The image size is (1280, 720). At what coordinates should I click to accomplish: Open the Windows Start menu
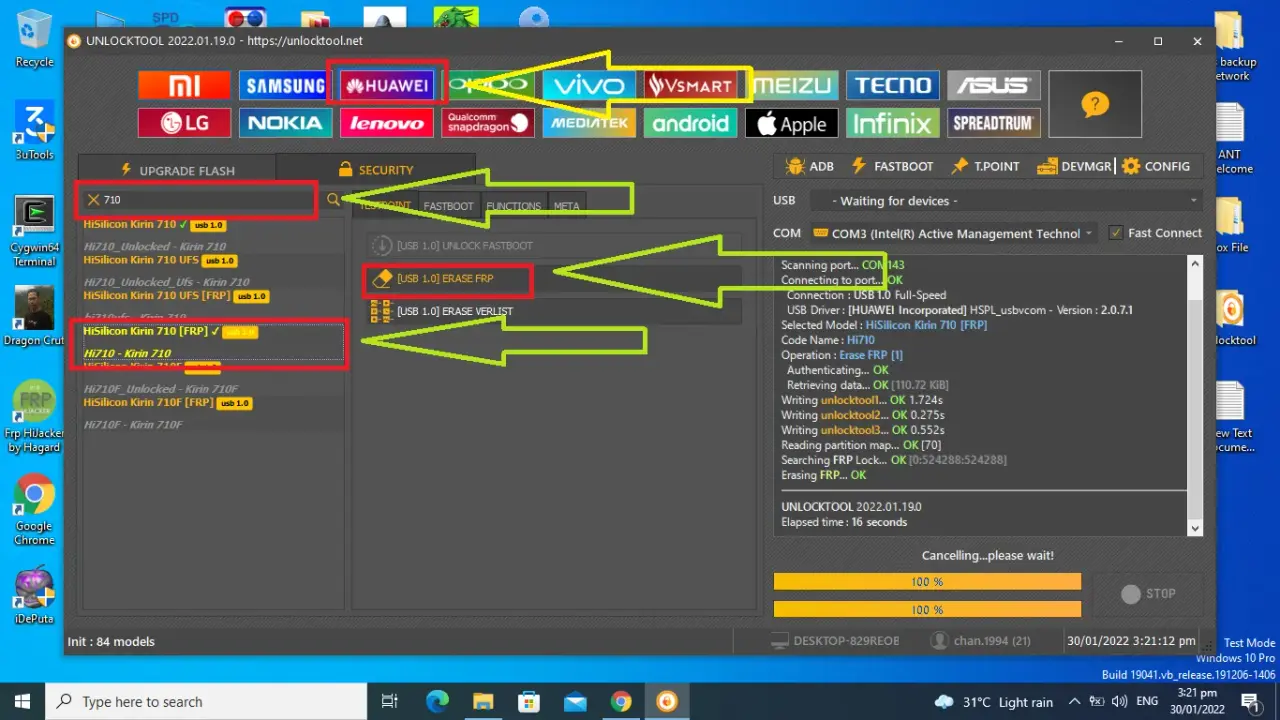click(x=22, y=701)
